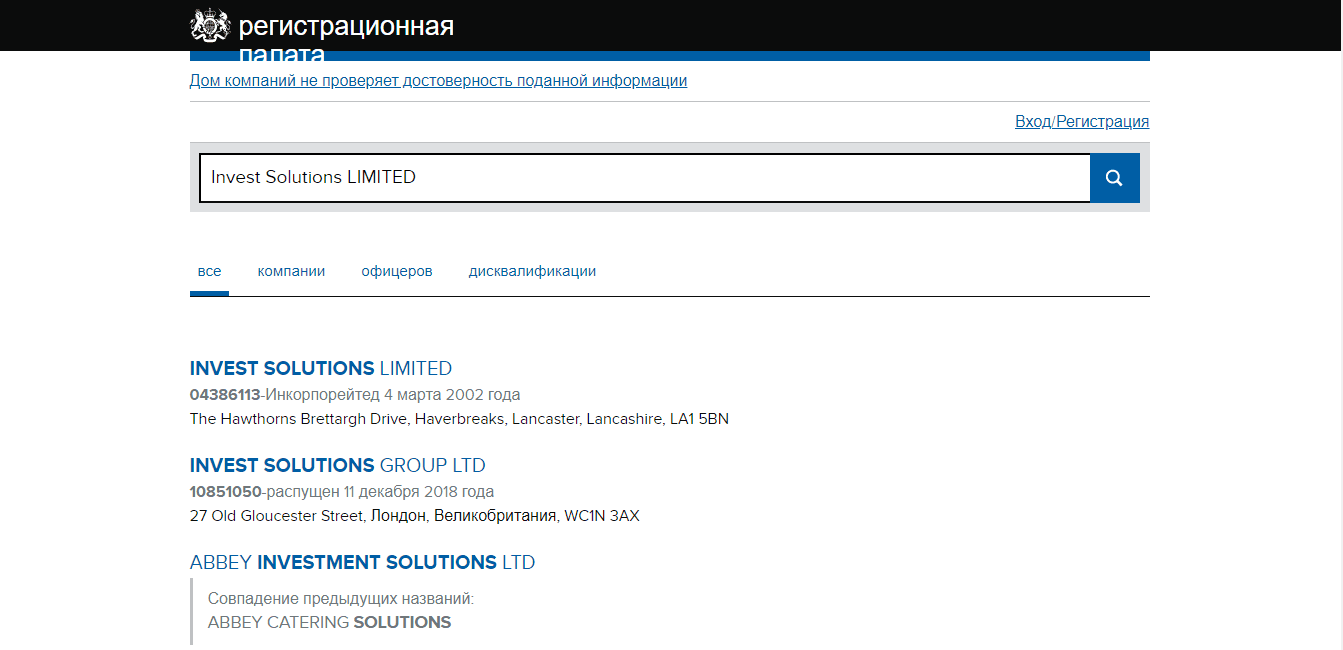
Task: Click the 'распущен 11 декабря 2018 года' status text
Action: click(380, 491)
